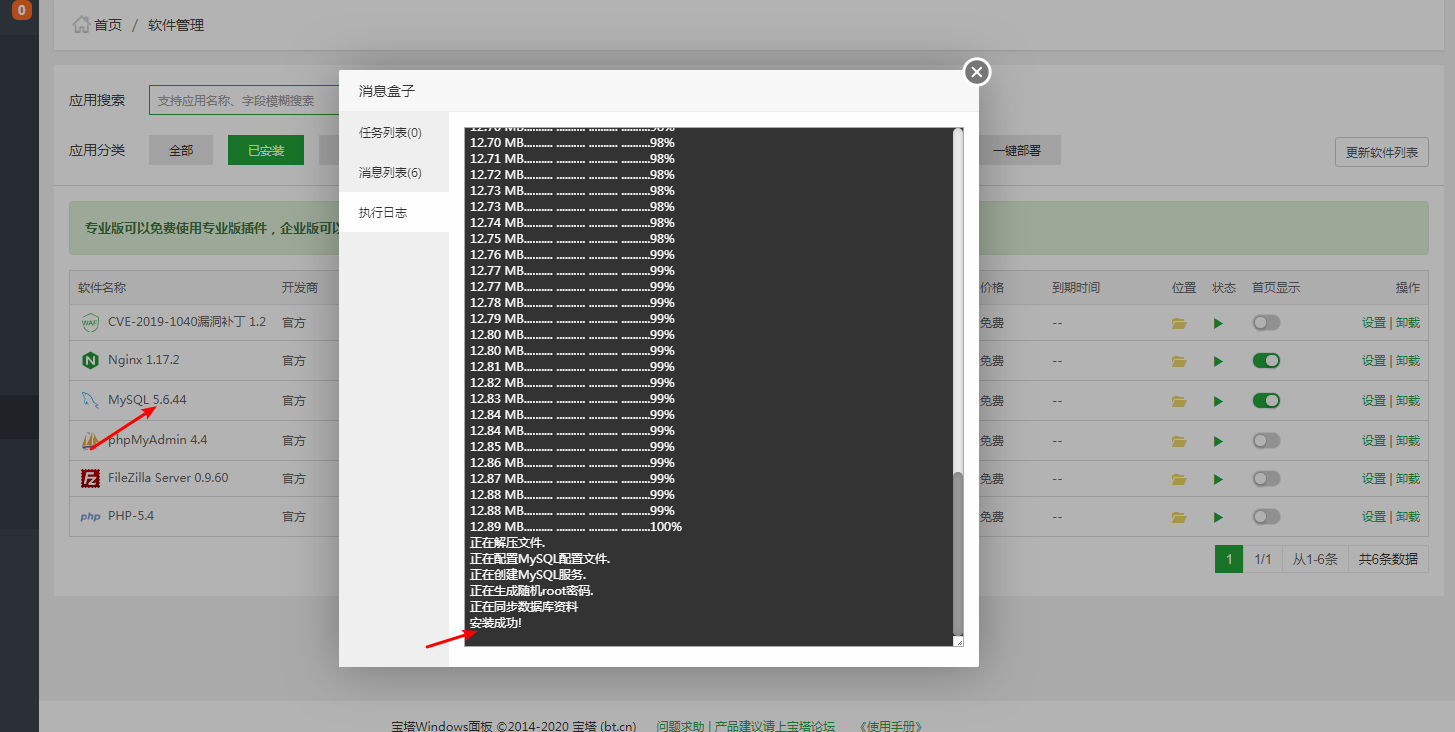The image size is (1455, 732).
Task: Click status play icon for phpMyAdmin 4.4
Action: coord(1218,441)
